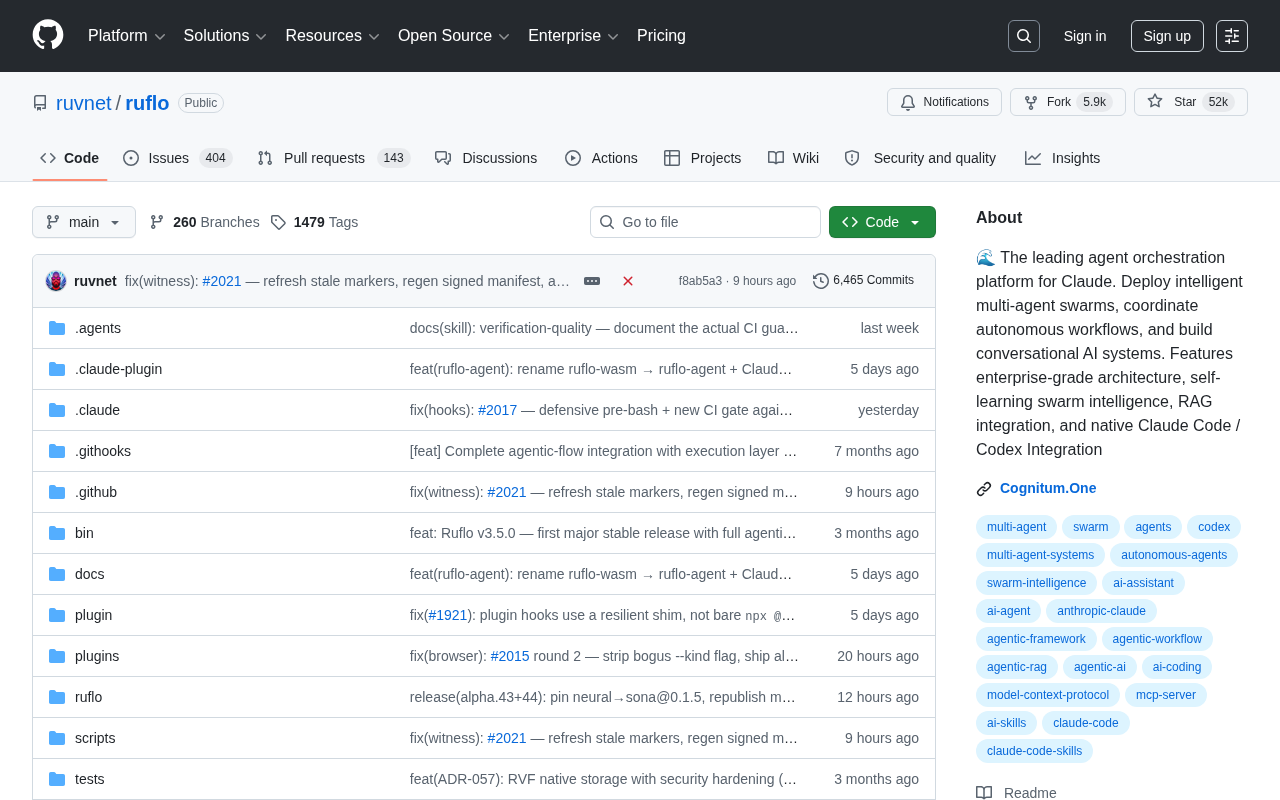Click the multi-agent topic tag

click(1016, 527)
